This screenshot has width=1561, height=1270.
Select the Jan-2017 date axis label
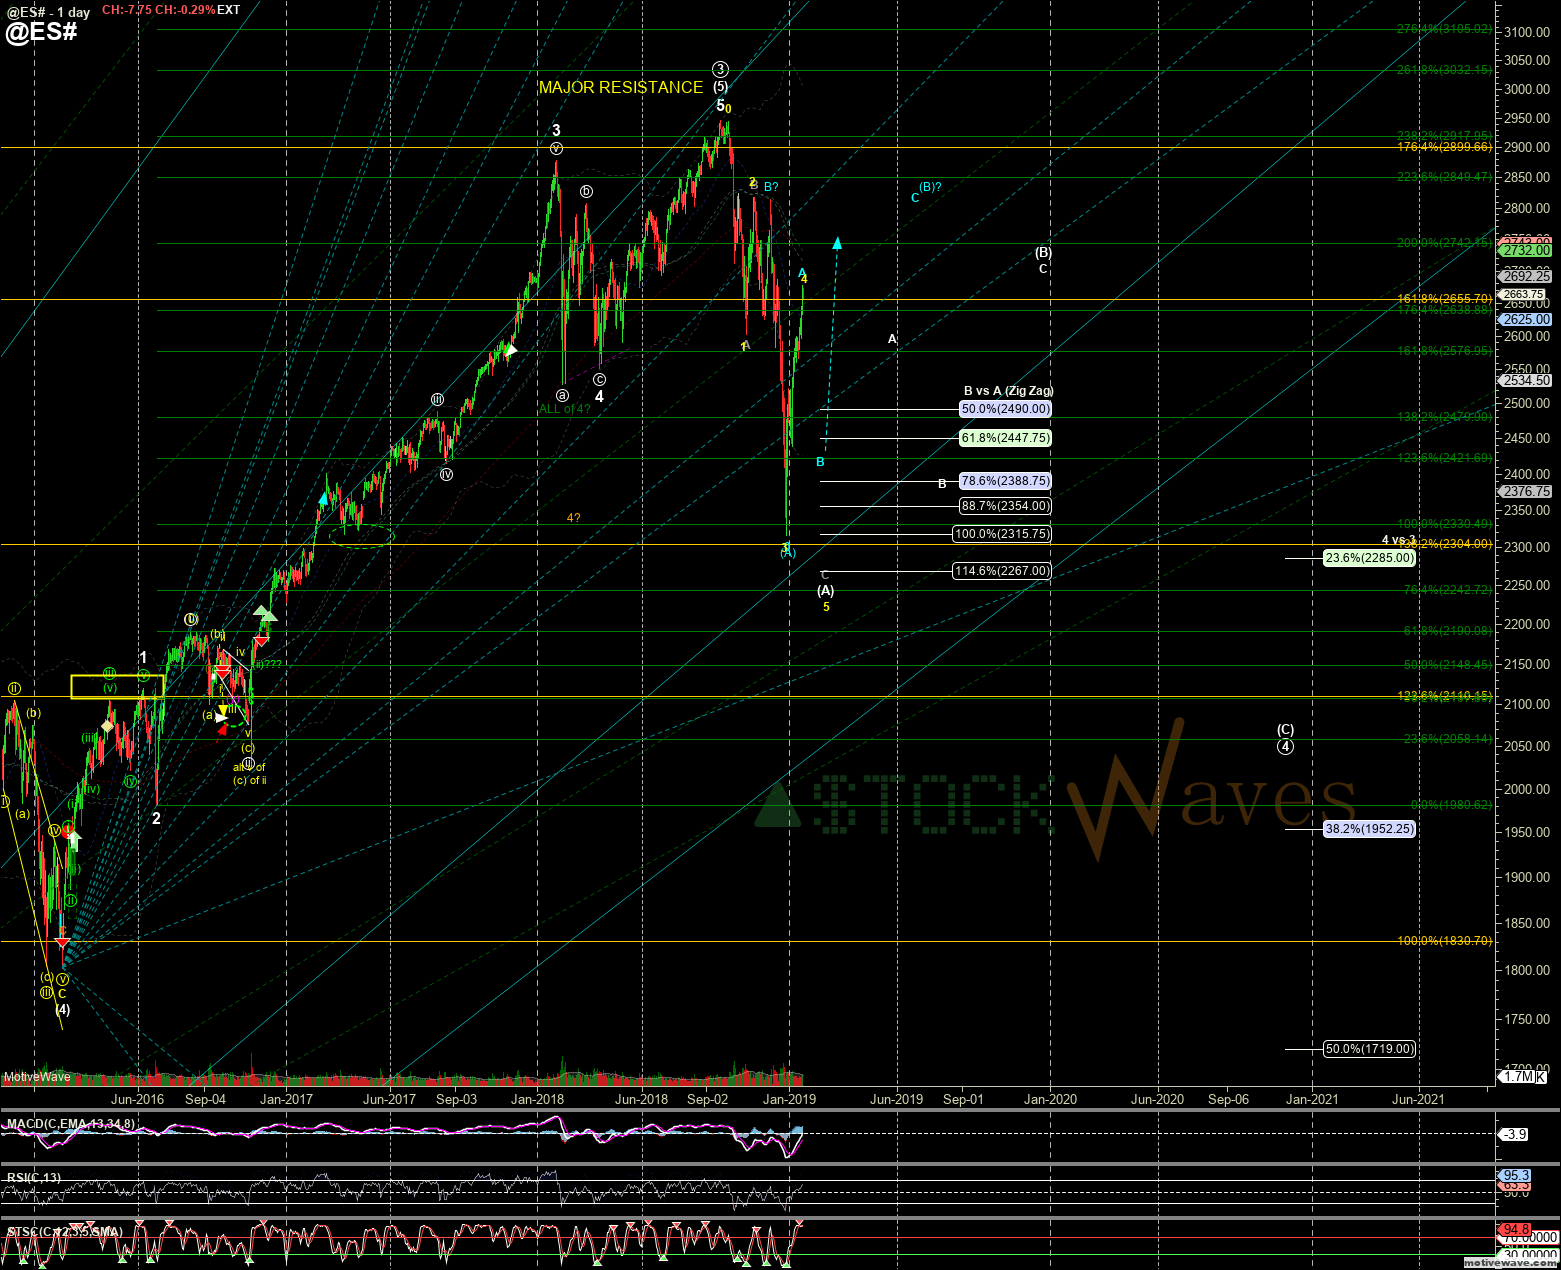pos(287,1099)
